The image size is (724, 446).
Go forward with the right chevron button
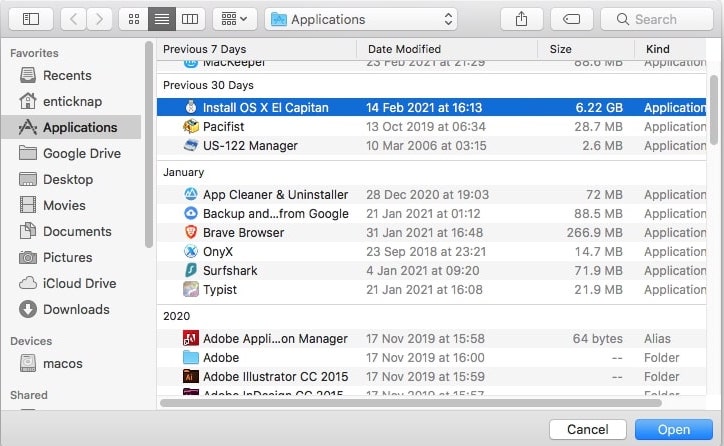(99, 19)
